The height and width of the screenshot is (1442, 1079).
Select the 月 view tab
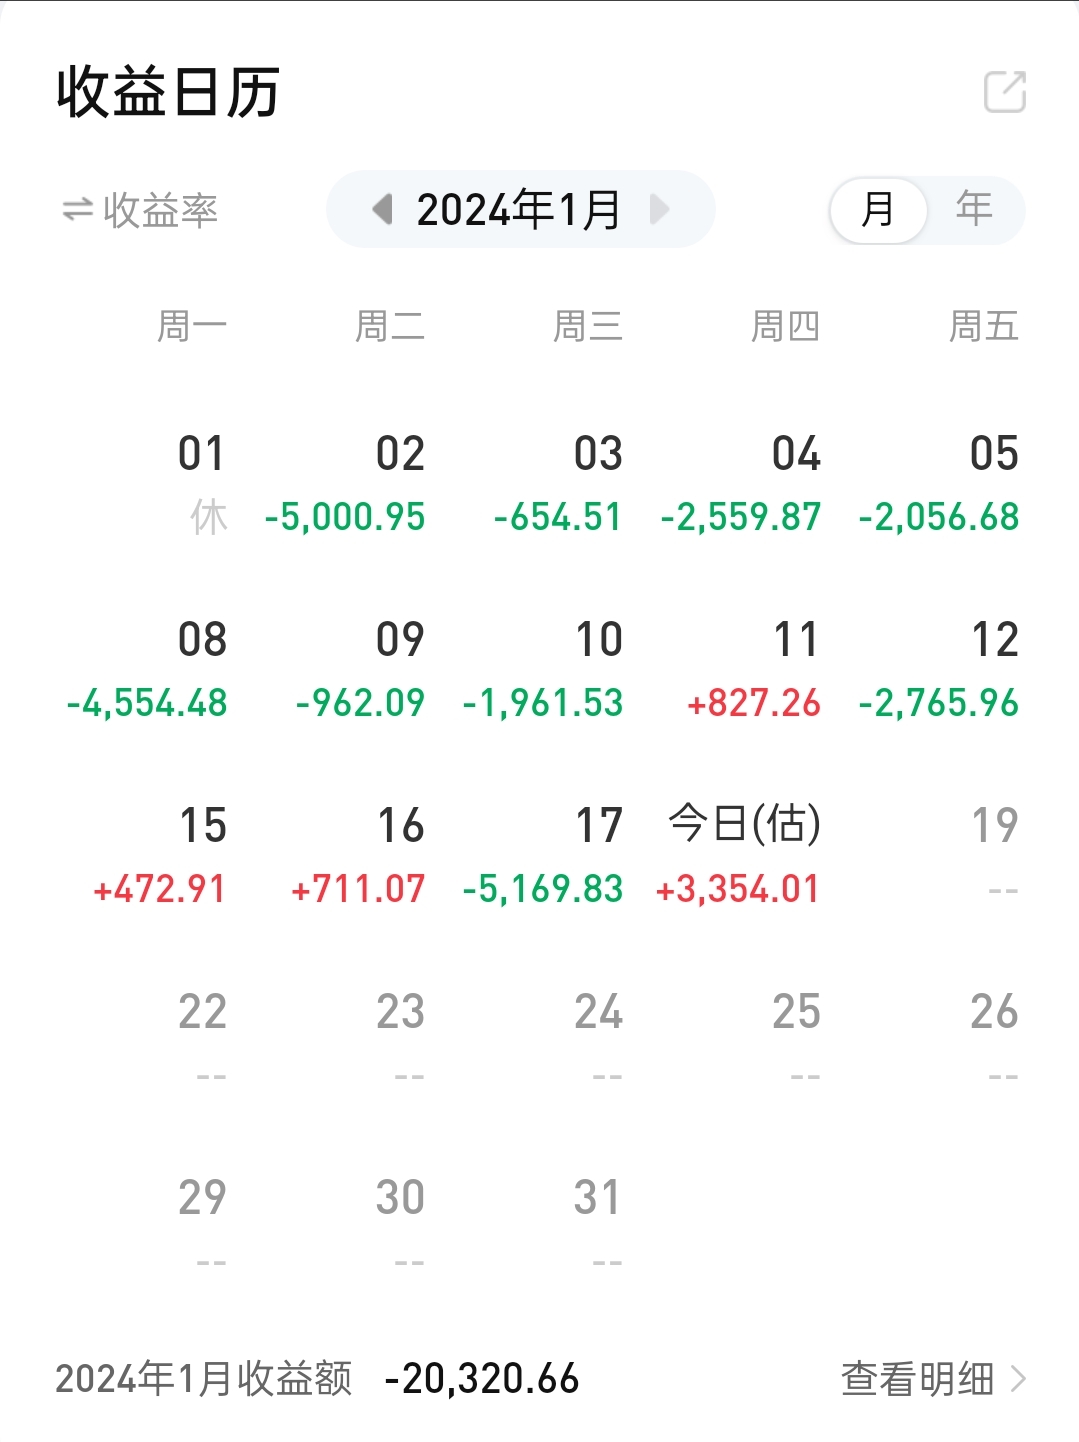click(x=878, y=210)
